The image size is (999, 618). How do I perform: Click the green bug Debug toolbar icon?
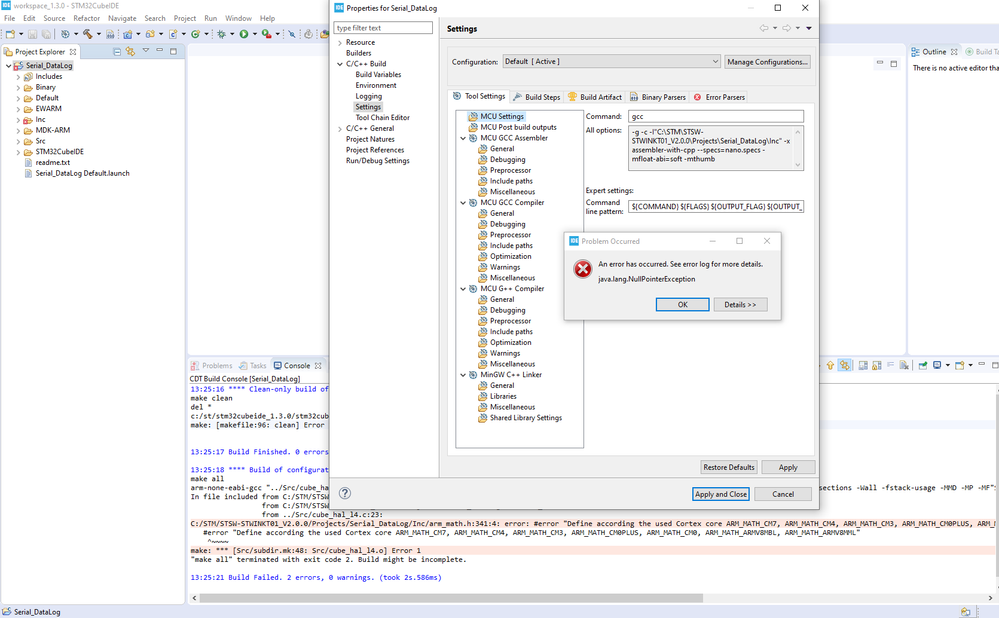point(222,34)
